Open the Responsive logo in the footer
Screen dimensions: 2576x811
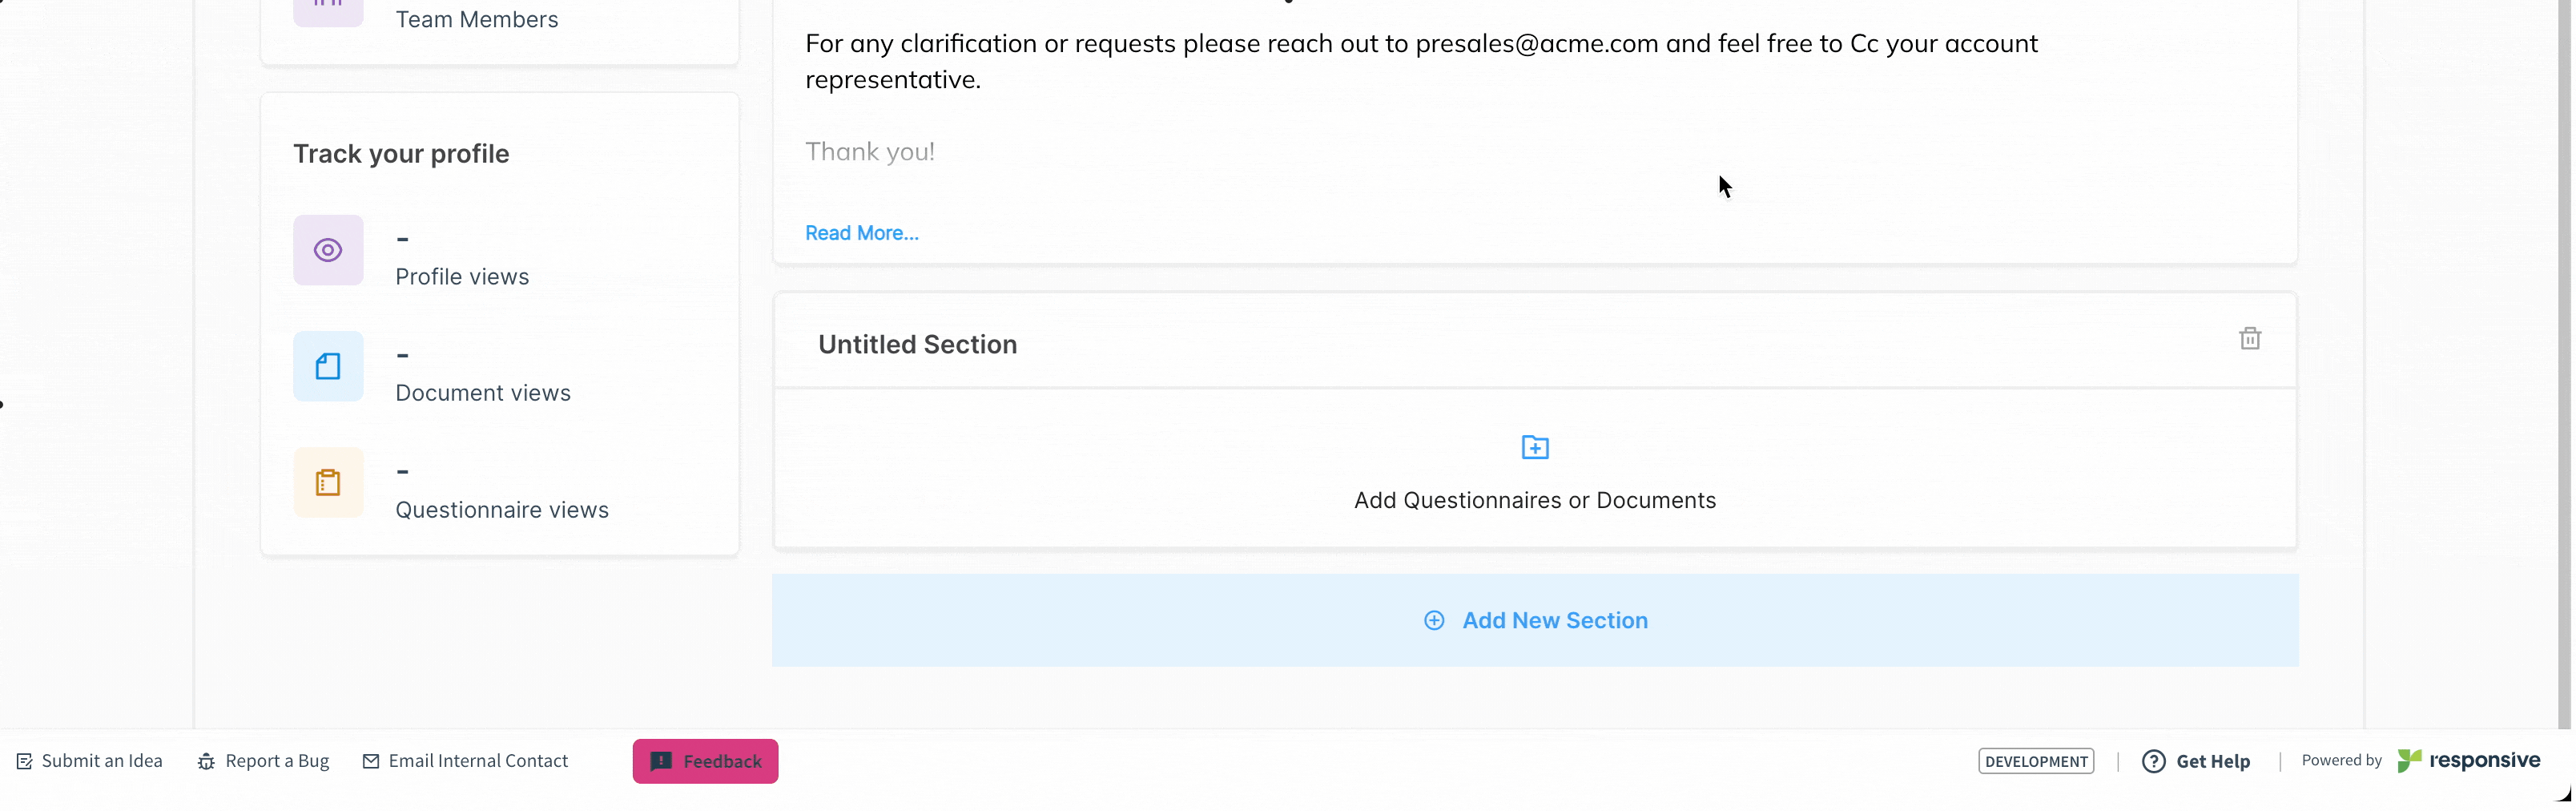pos(2469,761)
